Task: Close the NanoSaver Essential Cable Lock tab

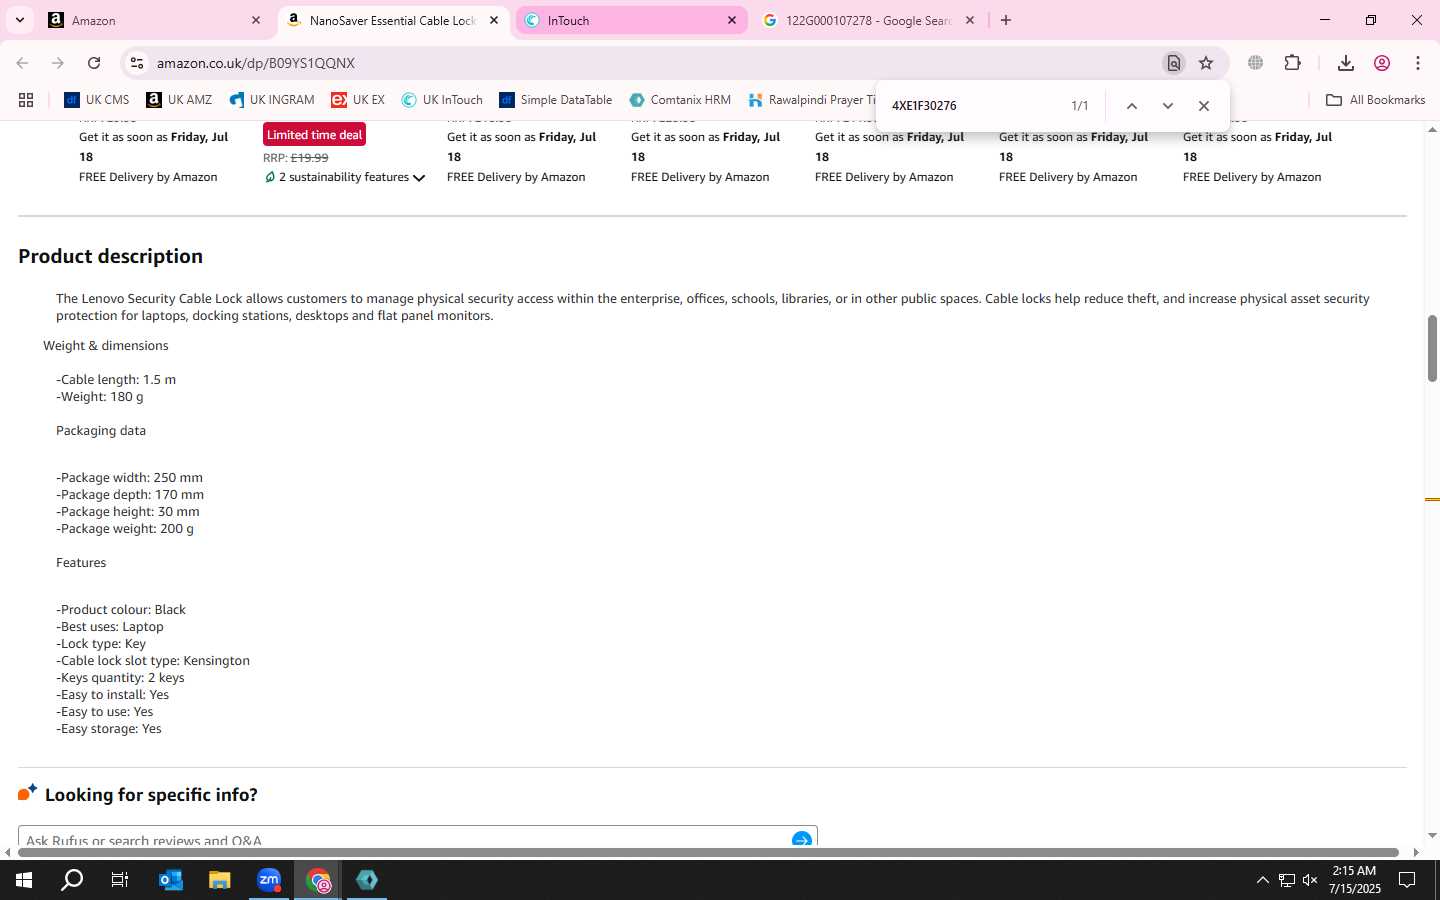Action: [x=494, y=20]
